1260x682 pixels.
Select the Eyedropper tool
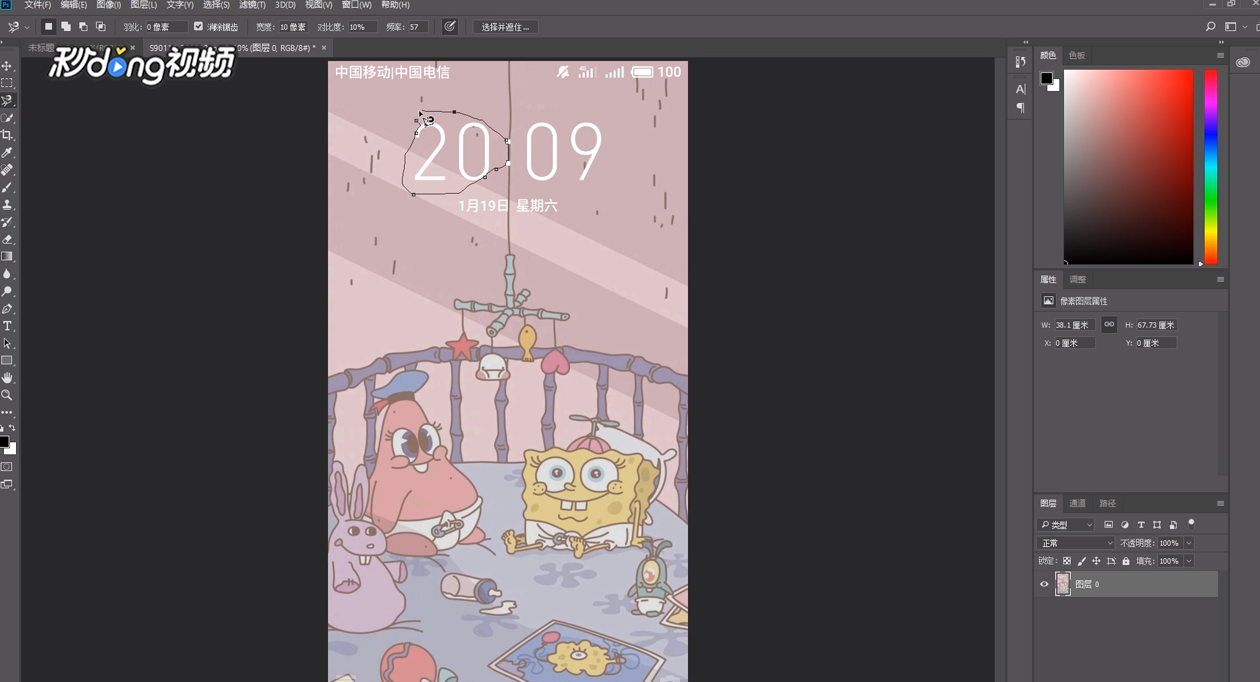(7, 152)
